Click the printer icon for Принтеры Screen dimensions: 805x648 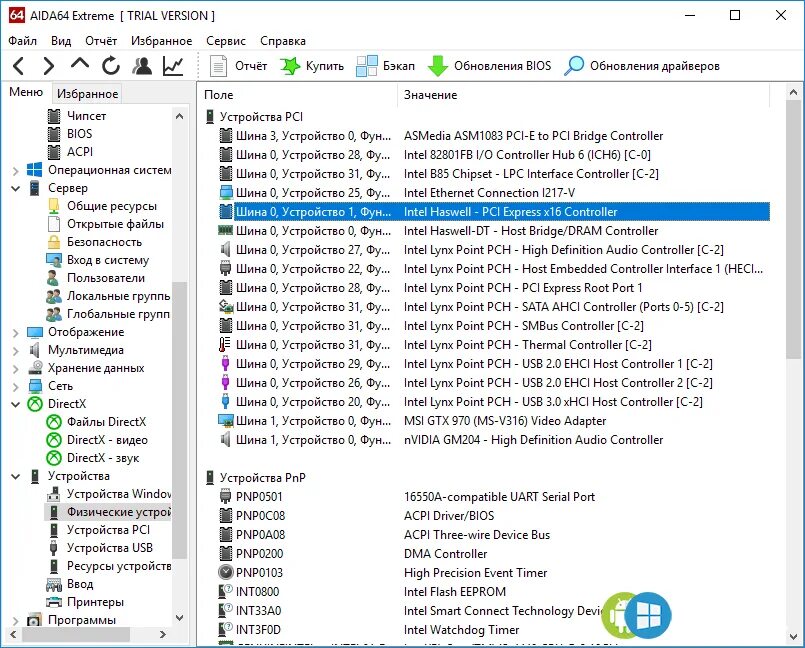(x=54, y=602)
